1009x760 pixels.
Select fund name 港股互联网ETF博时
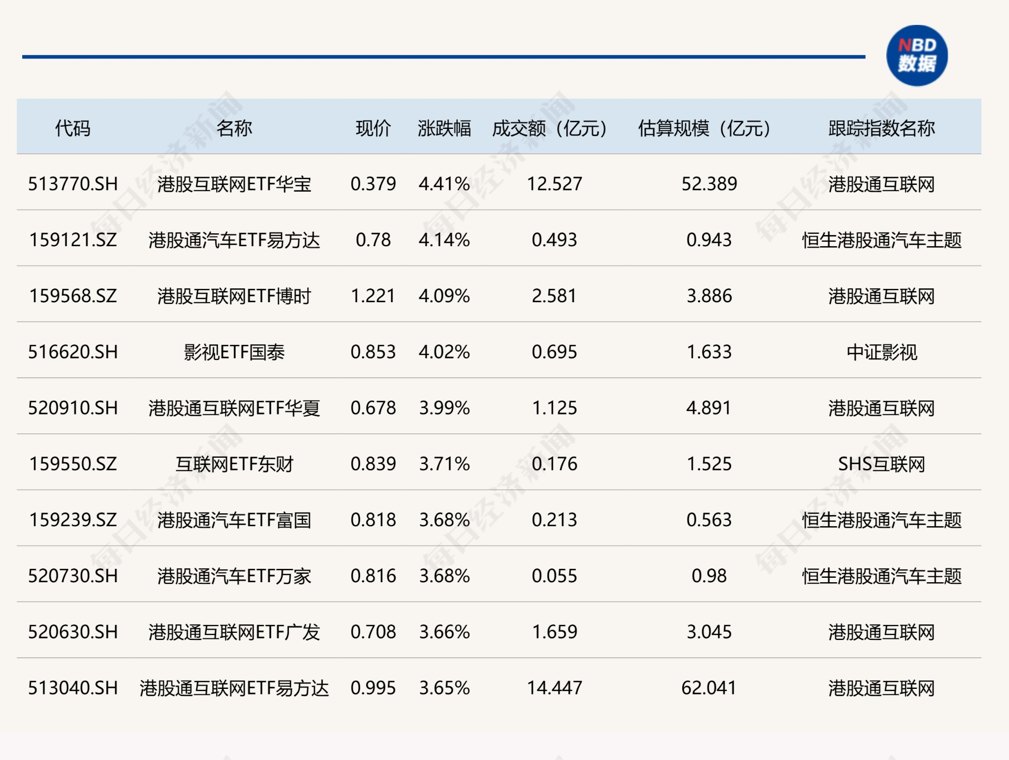click(x=234, y=296)
